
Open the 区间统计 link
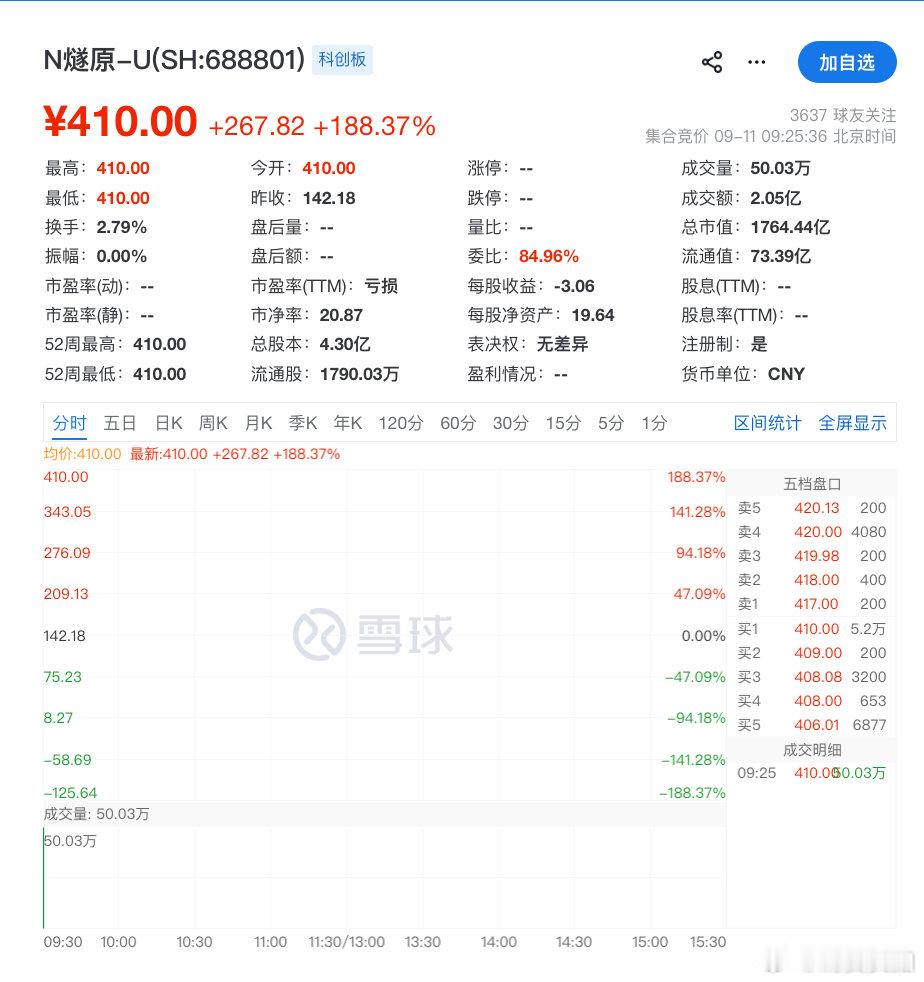767,423
